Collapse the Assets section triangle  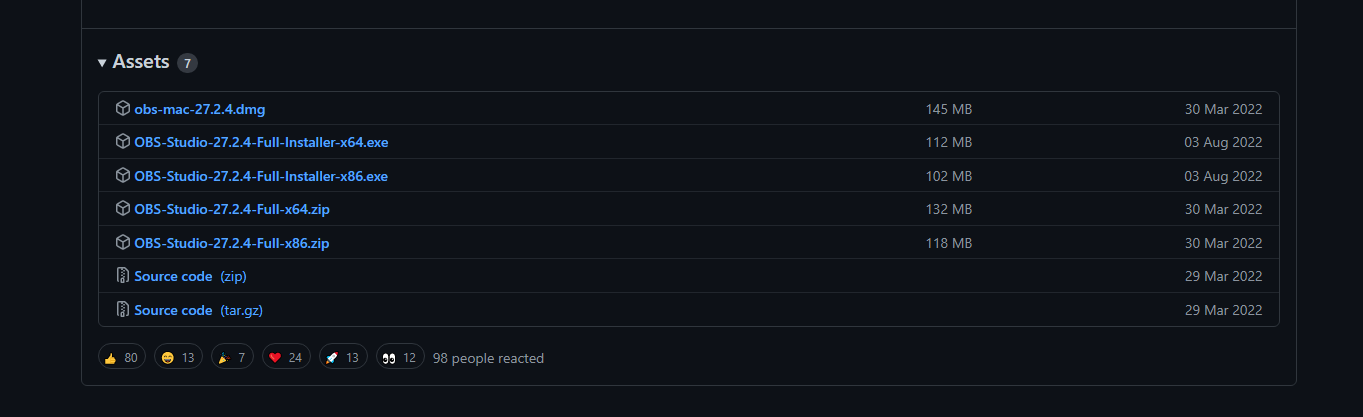102,63
